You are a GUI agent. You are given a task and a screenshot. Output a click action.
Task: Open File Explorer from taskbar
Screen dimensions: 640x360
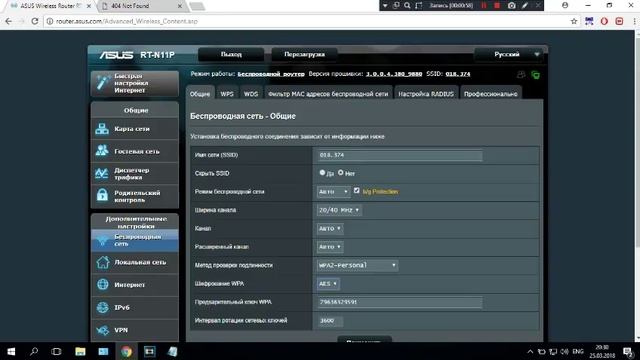click(80, 351)
